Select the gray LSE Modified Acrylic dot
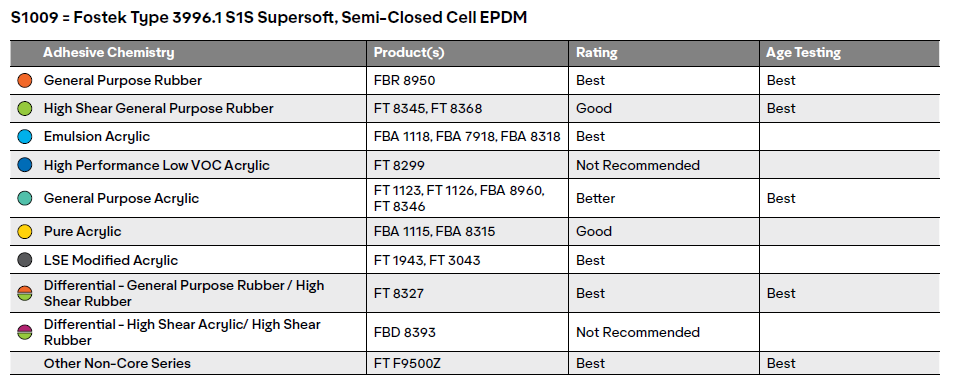Viewport: 954px width, 390px height. [24, 260]
